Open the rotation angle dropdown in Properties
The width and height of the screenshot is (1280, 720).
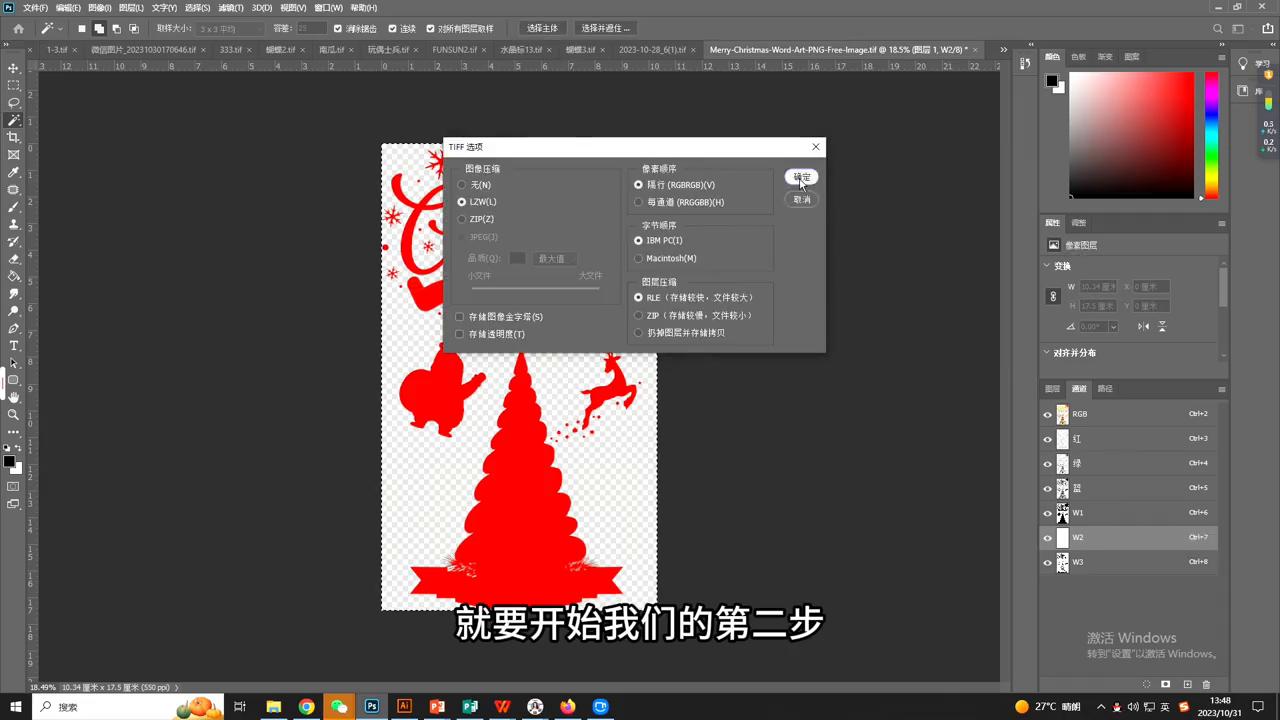(x=1113, y=326)
